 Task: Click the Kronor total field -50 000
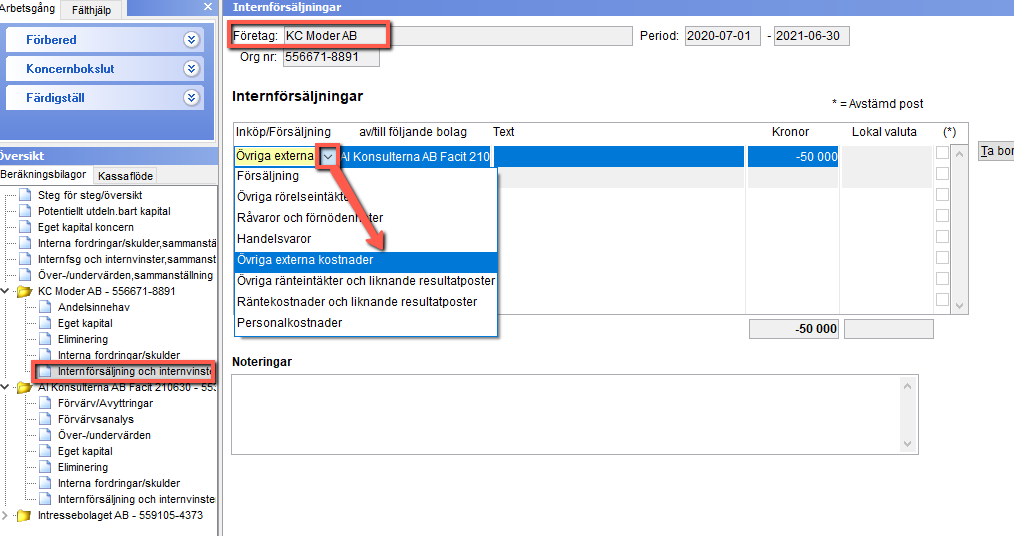793,328
